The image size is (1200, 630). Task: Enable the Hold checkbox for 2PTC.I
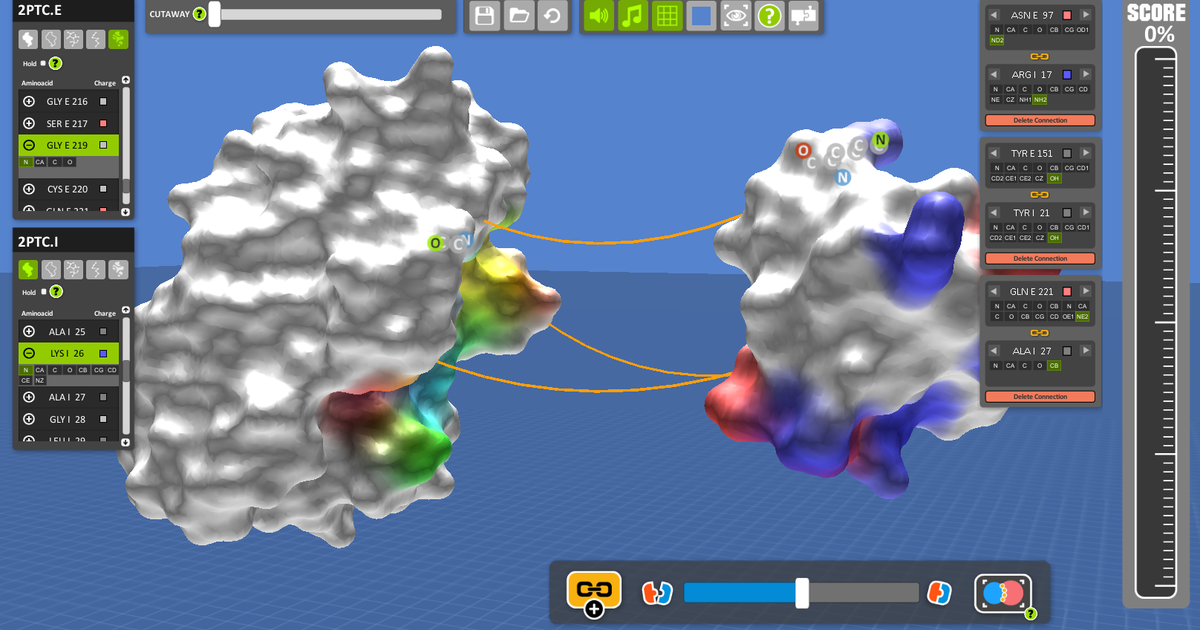pos(42,291)
